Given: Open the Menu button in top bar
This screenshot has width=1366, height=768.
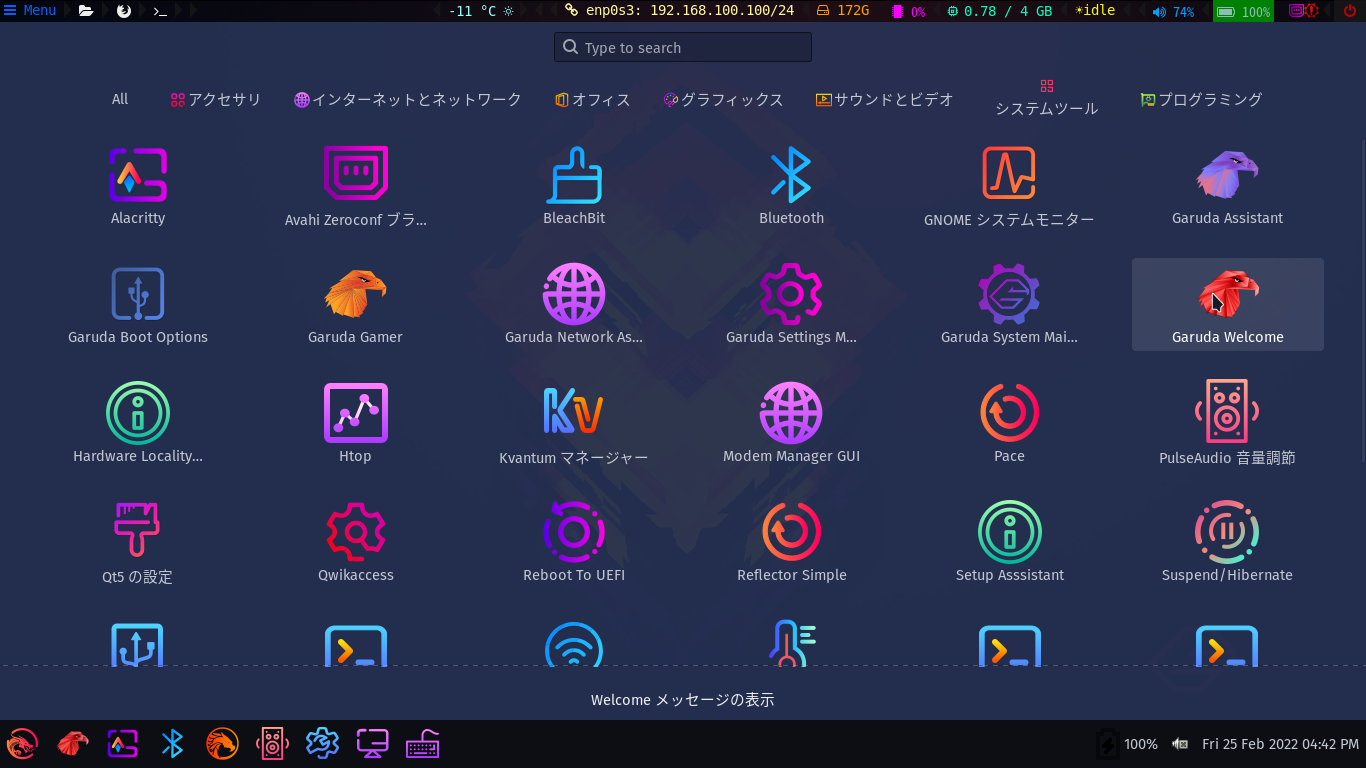Looking at the screenshot, I should [30, 11].
